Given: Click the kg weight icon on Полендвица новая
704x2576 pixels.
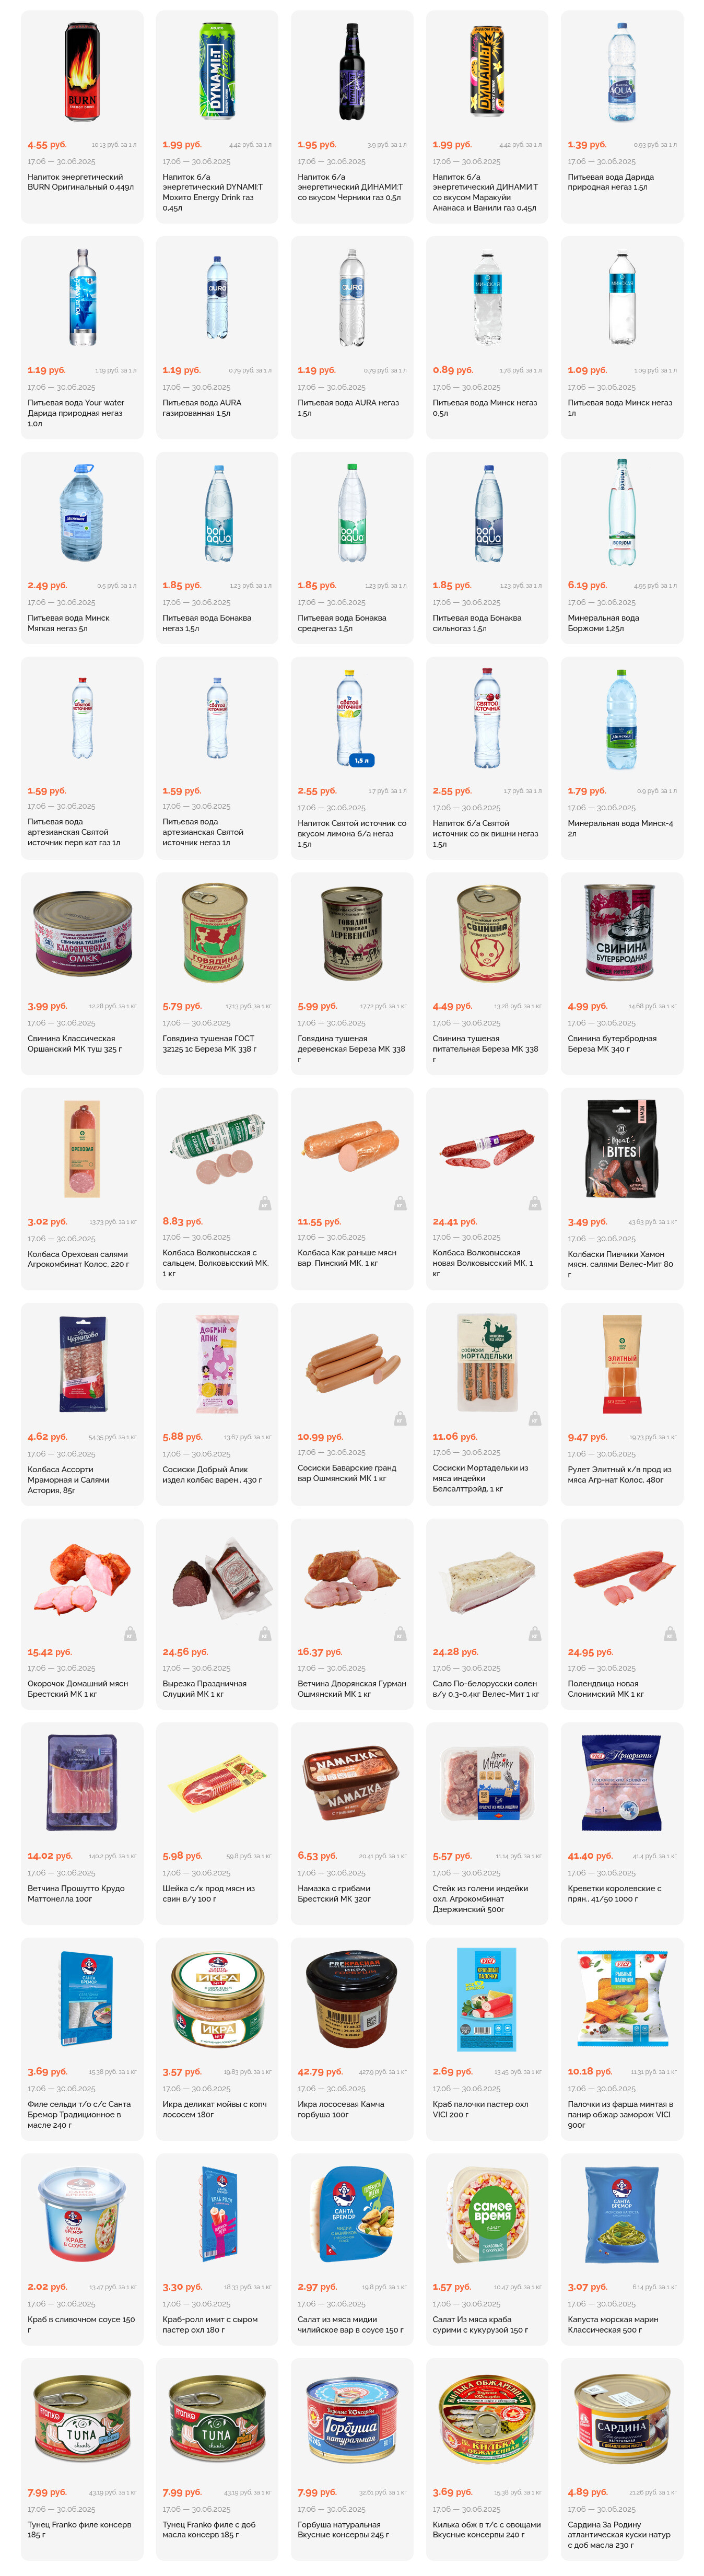Looking at the screenshot, I should click(670, 1634).
